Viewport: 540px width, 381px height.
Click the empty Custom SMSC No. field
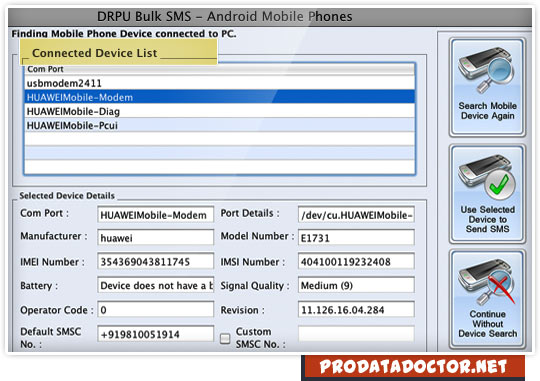coord(356,334)
